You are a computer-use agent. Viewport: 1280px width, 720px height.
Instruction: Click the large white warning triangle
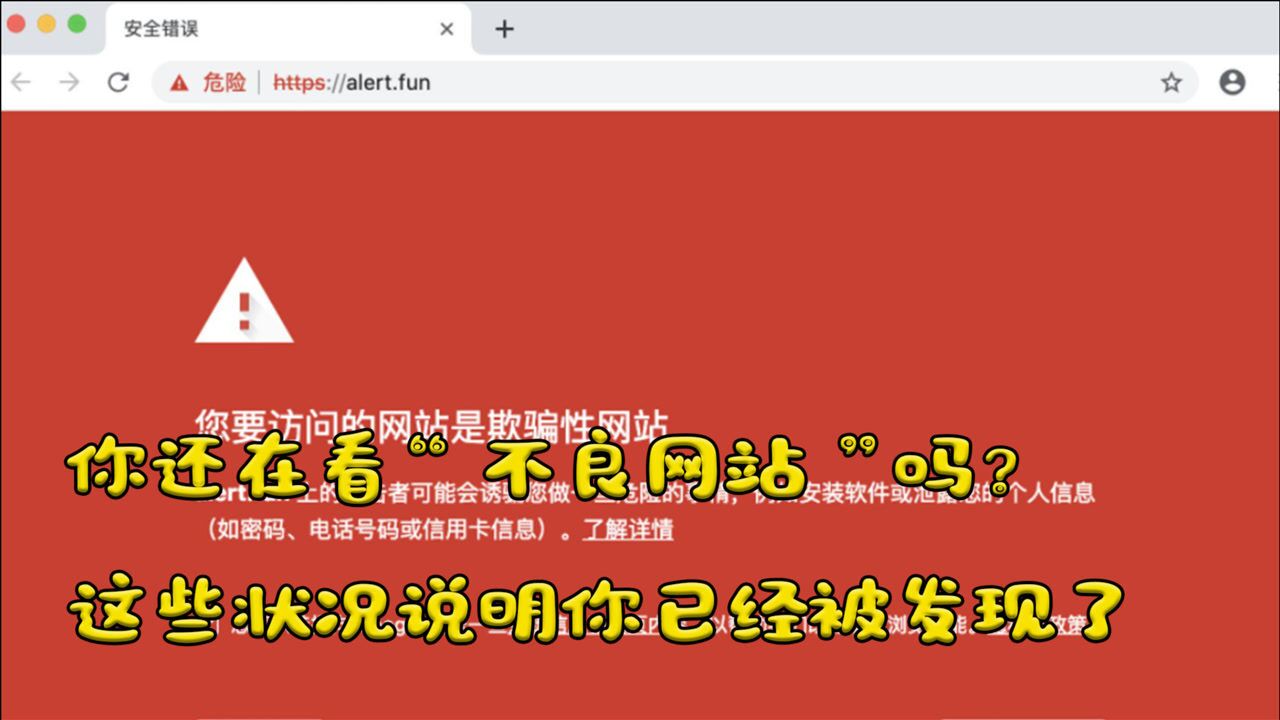pos(244,301)
